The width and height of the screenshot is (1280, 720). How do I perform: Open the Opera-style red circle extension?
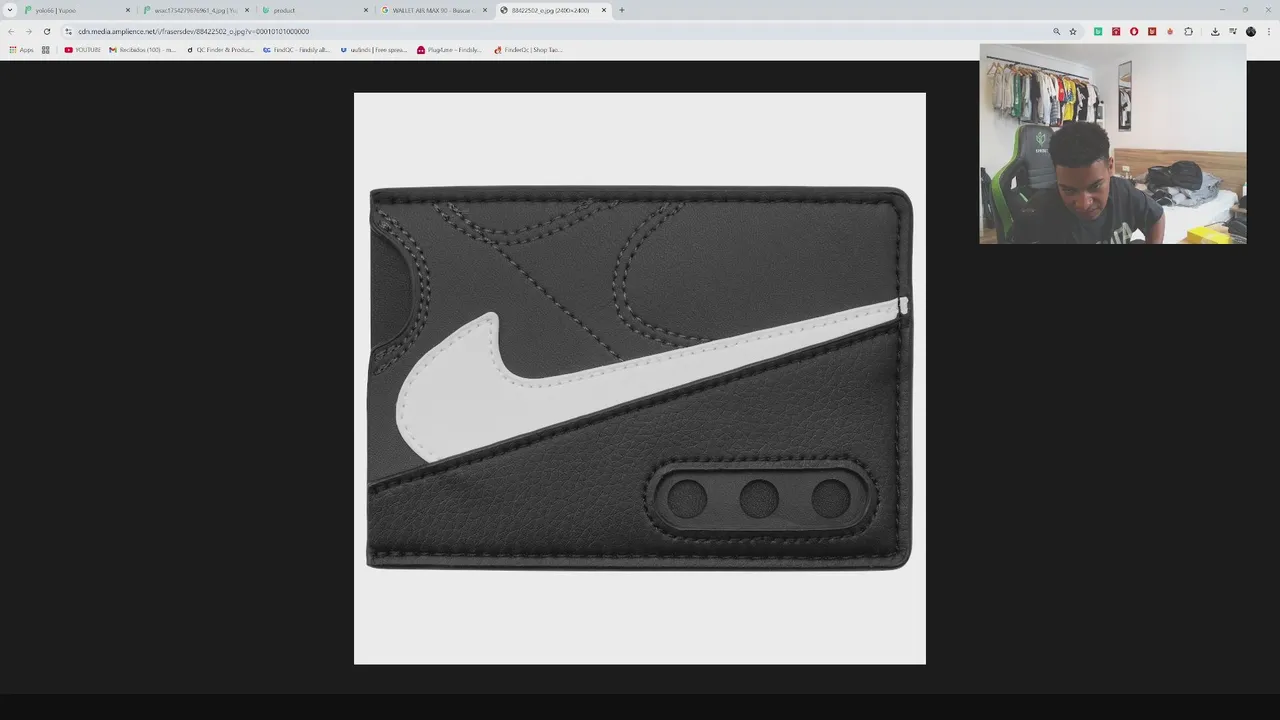click(x=1134, y=31)
